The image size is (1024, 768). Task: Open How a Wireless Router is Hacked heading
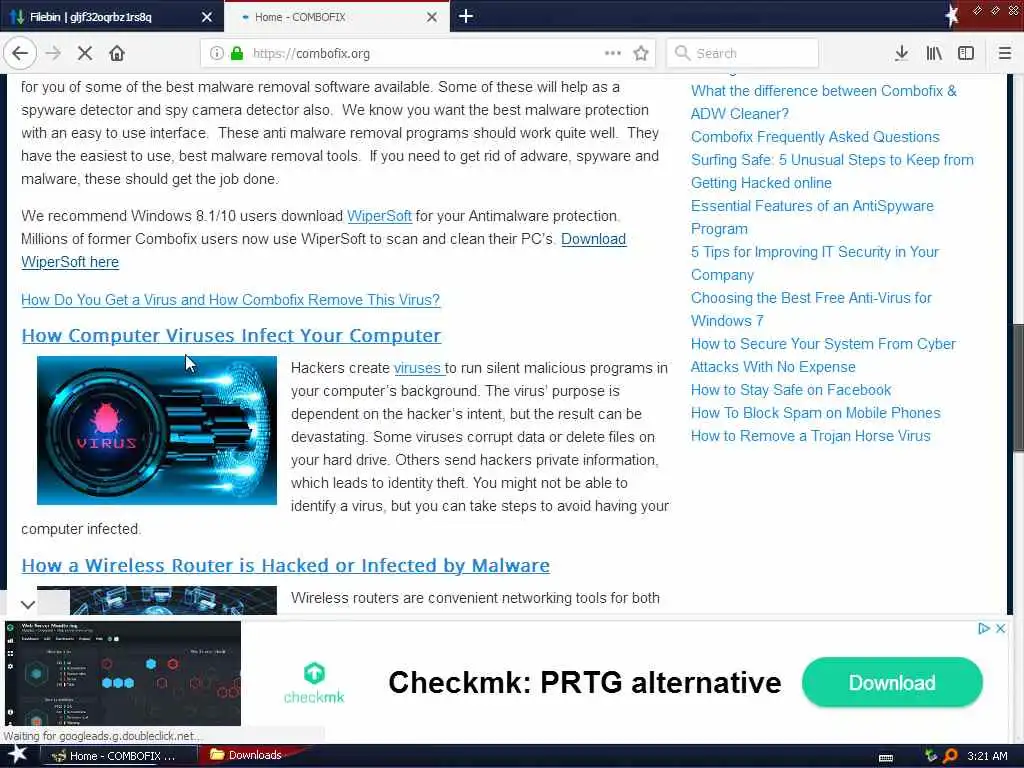point(285,566)
